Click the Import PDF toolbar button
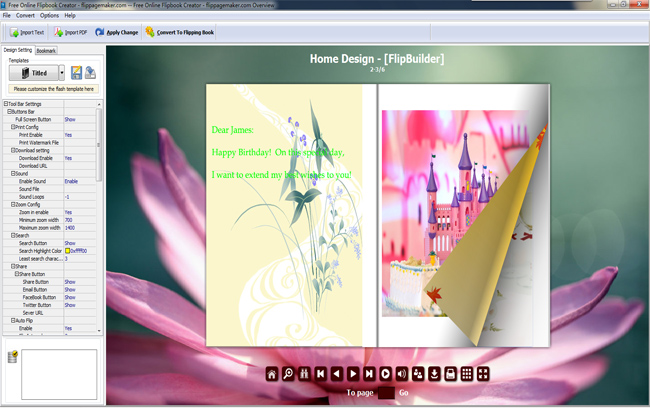The image size is (650, 408). coord(71,32)
